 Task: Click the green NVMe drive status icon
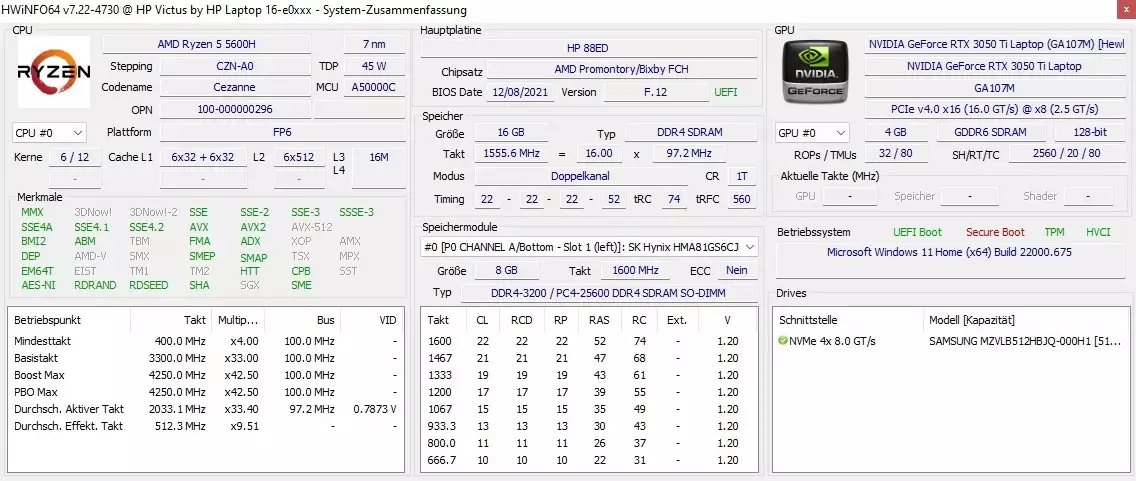click(x=783, y=341)
